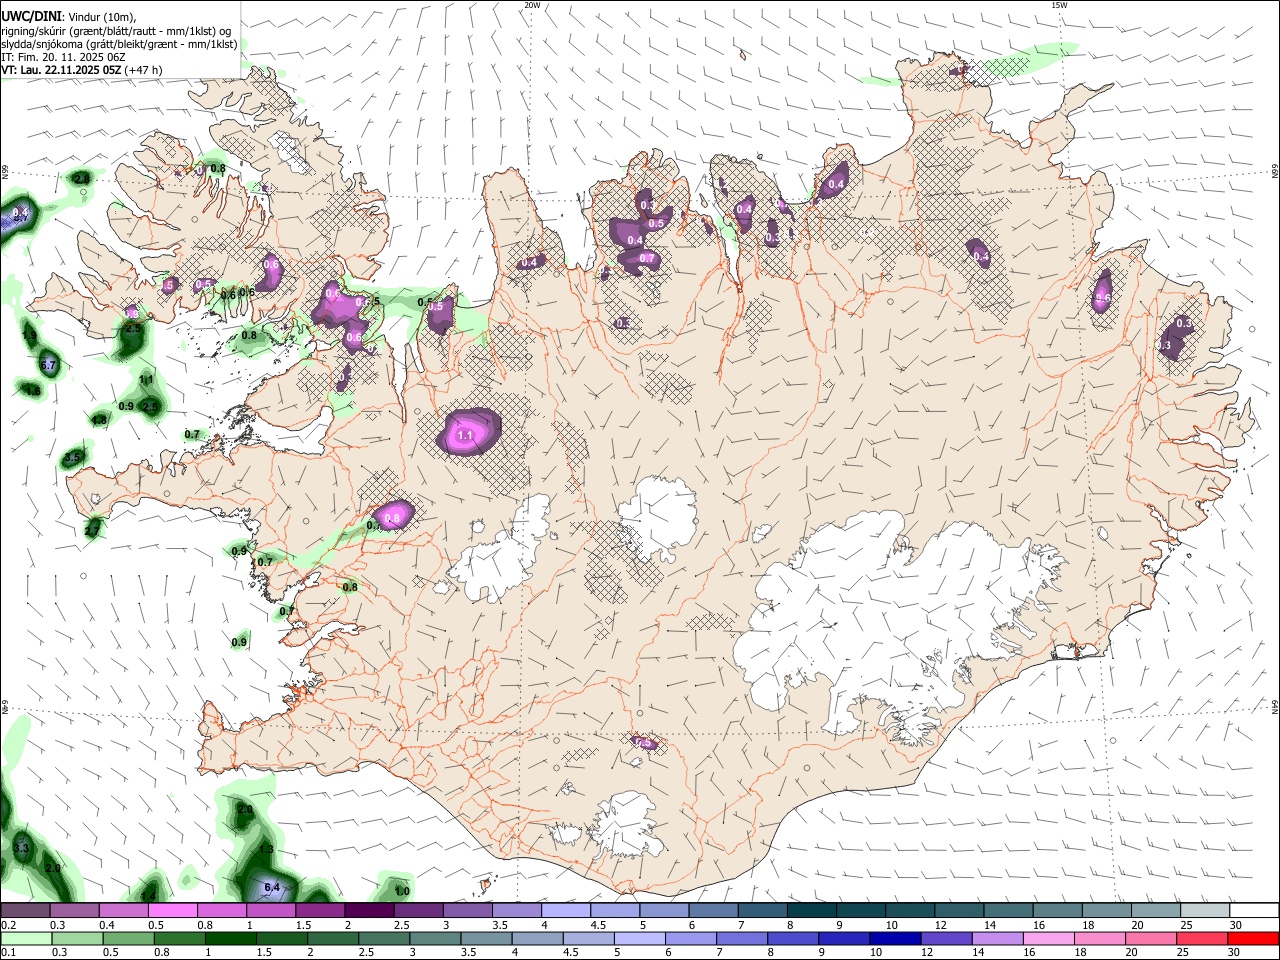Click the UWC/DINI title text
Viewport: 1280px width, 960px height.
coord(31,17)
